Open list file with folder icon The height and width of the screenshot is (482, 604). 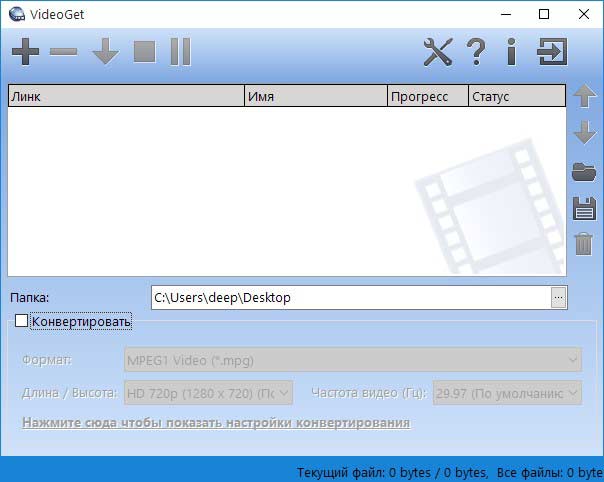coord(584,172)
